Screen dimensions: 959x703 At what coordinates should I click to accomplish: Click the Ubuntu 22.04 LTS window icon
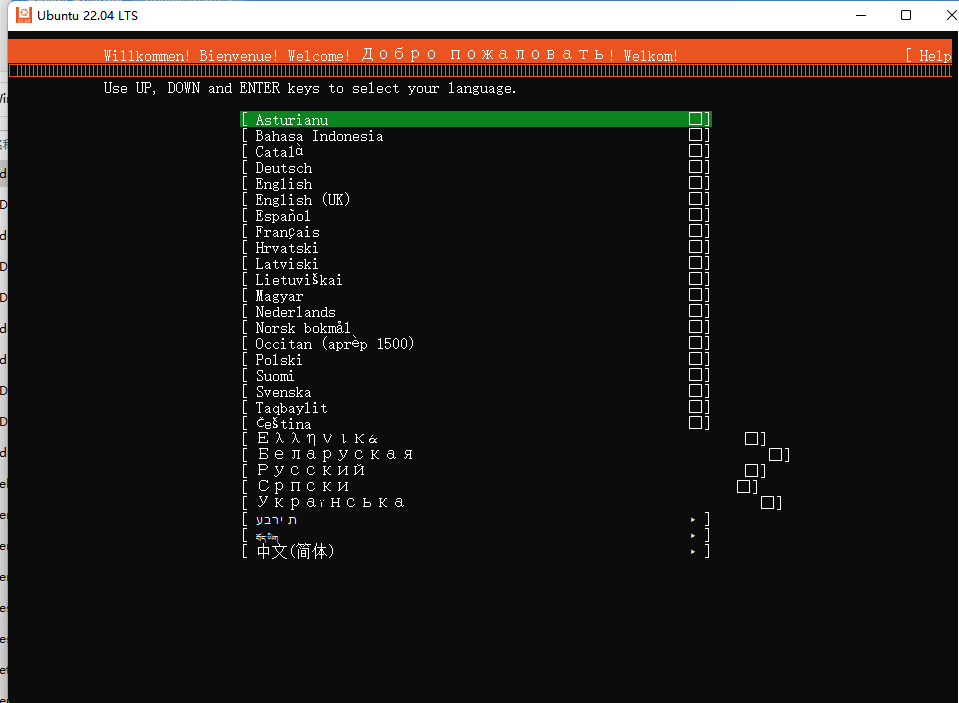click(x=24, y=15)
